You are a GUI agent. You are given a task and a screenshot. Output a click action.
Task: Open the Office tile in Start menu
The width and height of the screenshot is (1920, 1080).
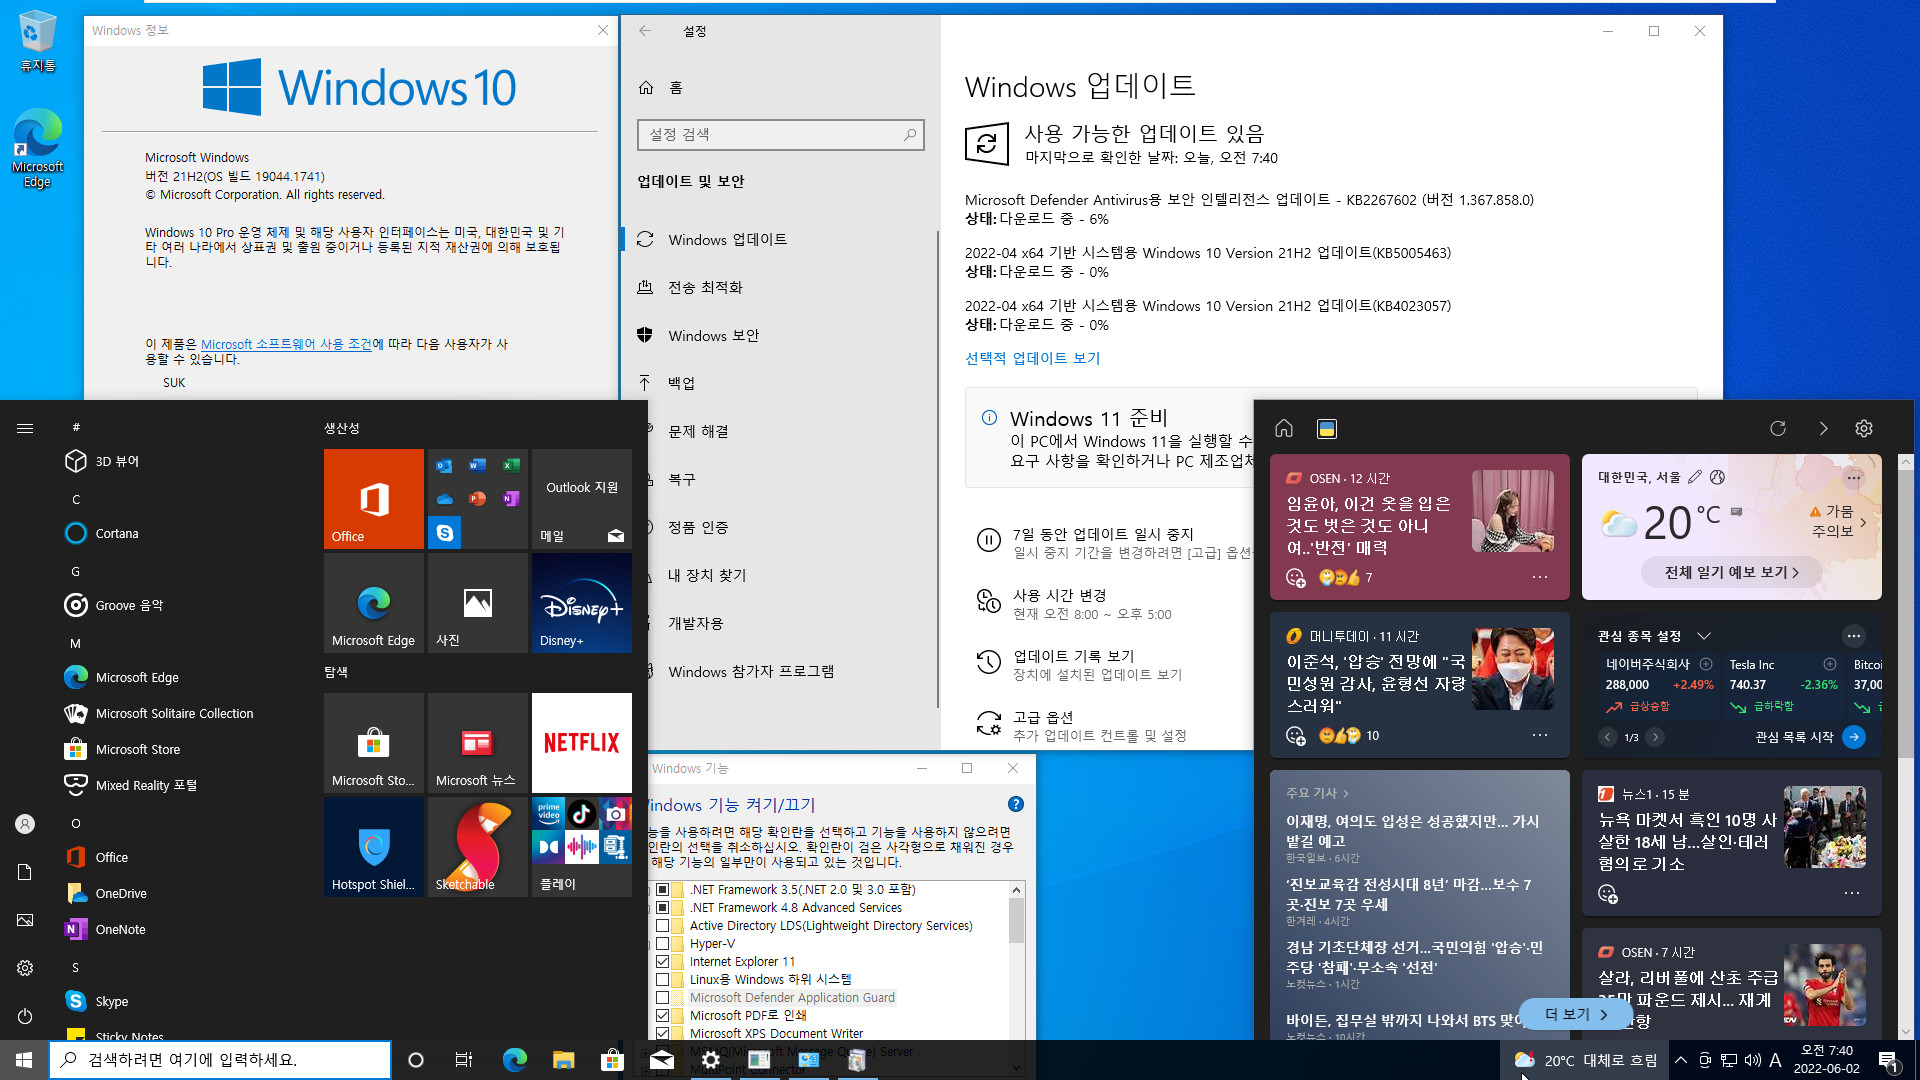pyautogui.click(x=373, y=498)
